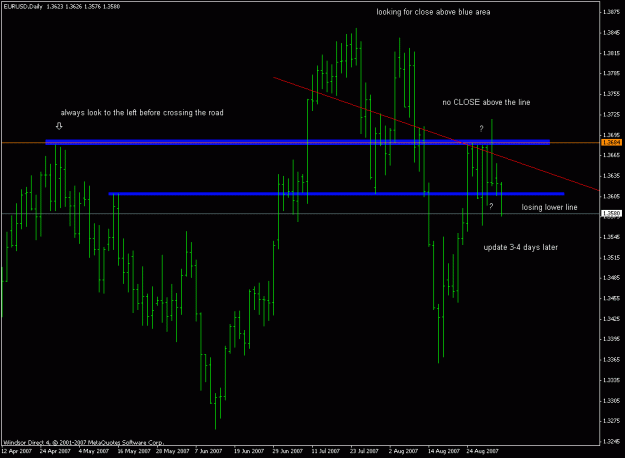
Task: Click the 1.3395 price scale label
Action: pyautogui.click(x=611, y=339)
